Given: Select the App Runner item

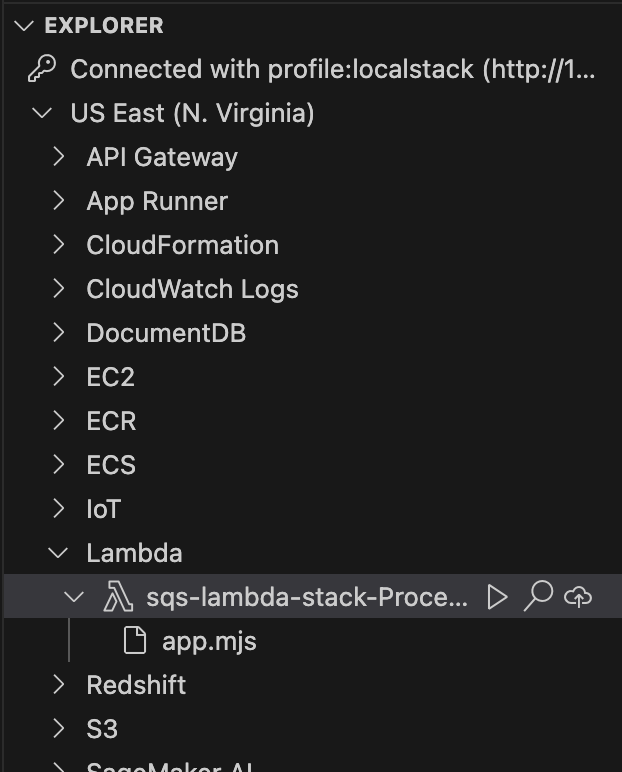Looking at the screenshot, I should (x=157, y=201).
